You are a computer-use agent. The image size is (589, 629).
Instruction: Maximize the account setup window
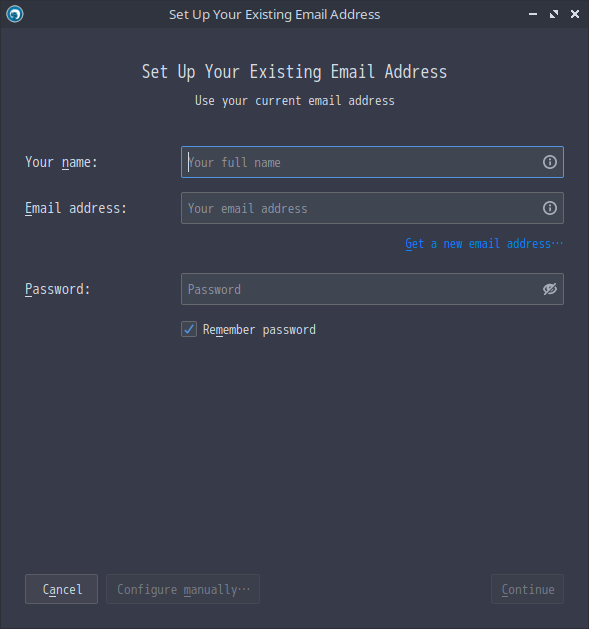click(x=554, y=14)
